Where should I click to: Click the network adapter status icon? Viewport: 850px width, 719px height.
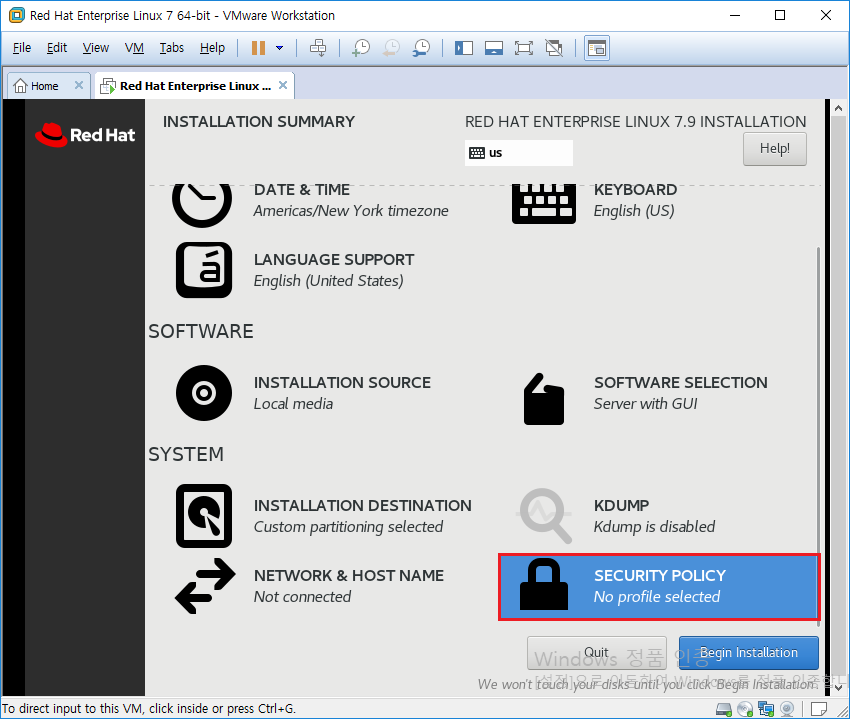point(766,709)
